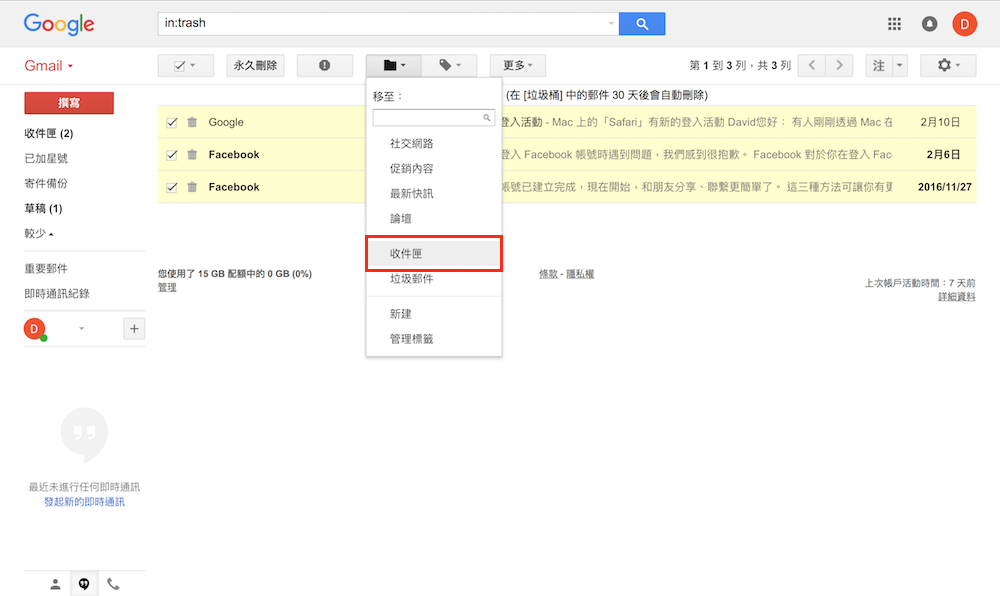Expand the 更多 actions dropdown

517,65
